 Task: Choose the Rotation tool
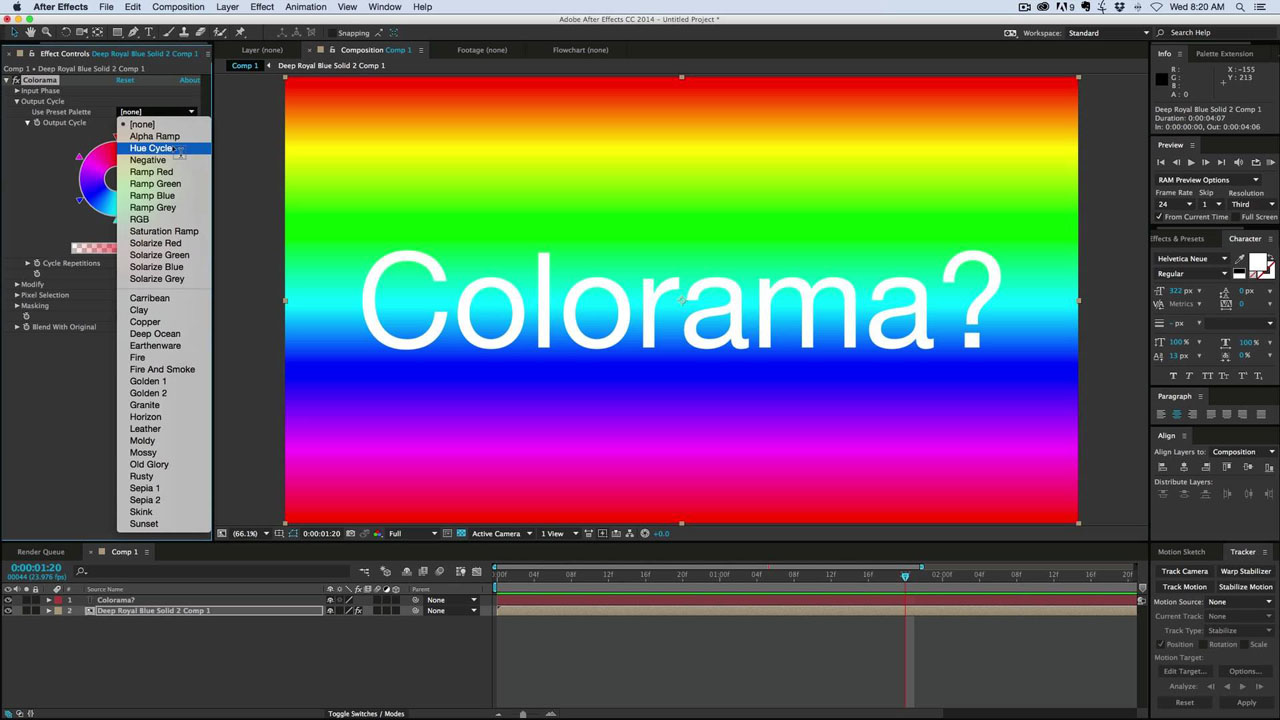pos(66,32)
